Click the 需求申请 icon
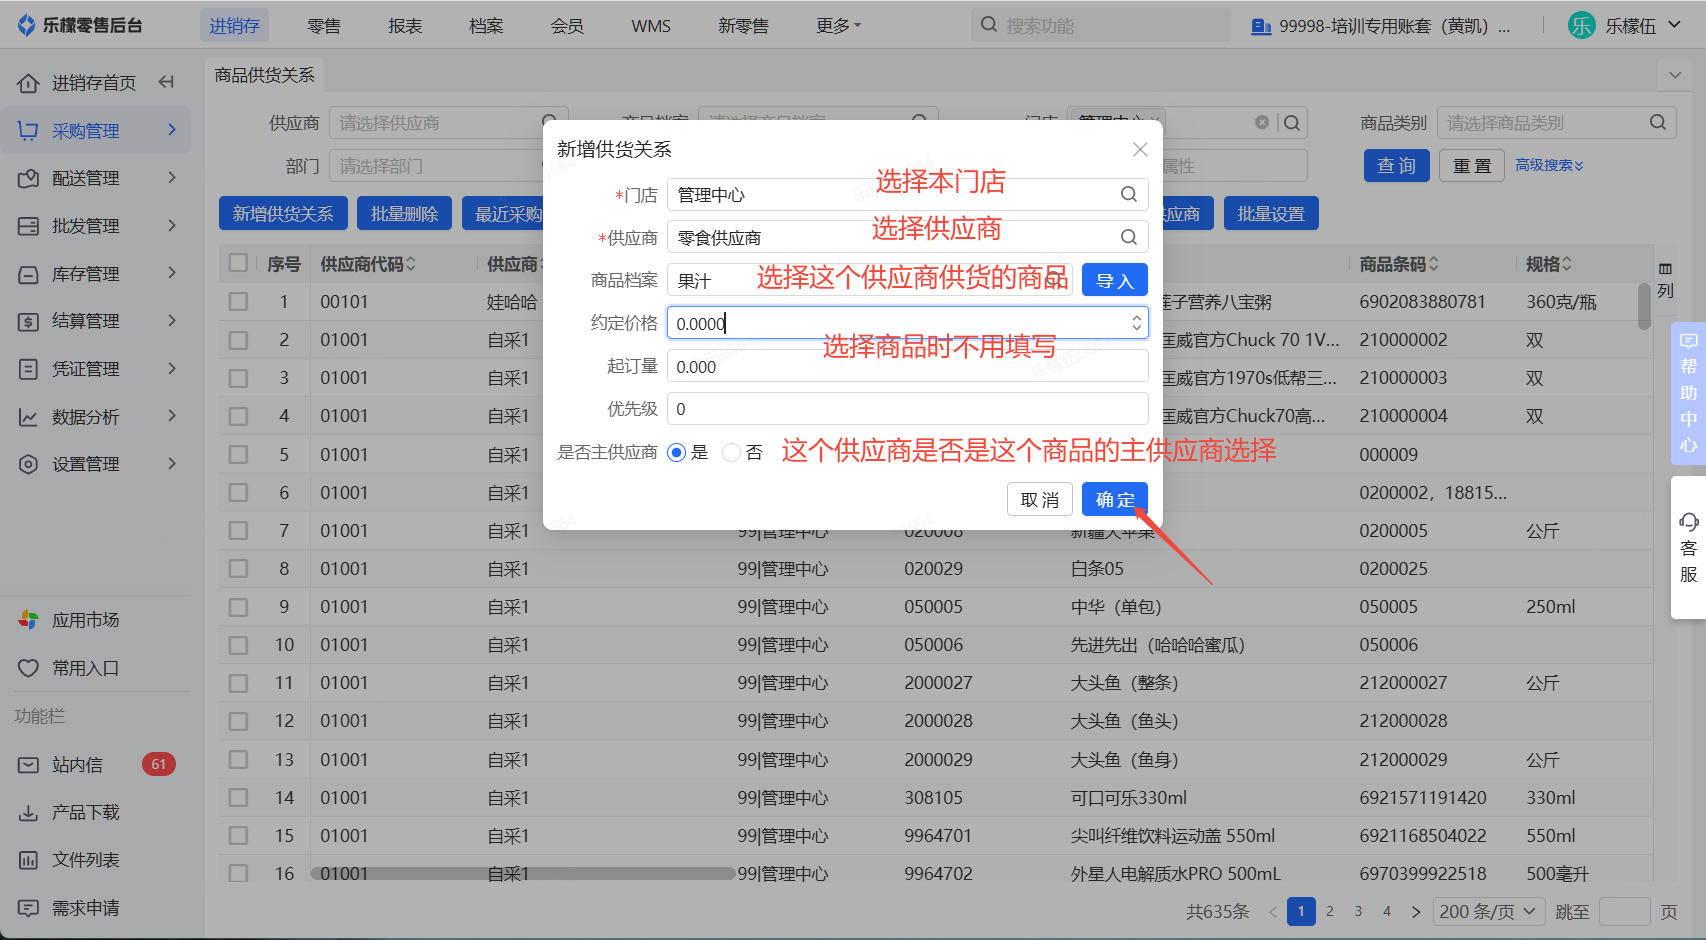 point(28,908)
